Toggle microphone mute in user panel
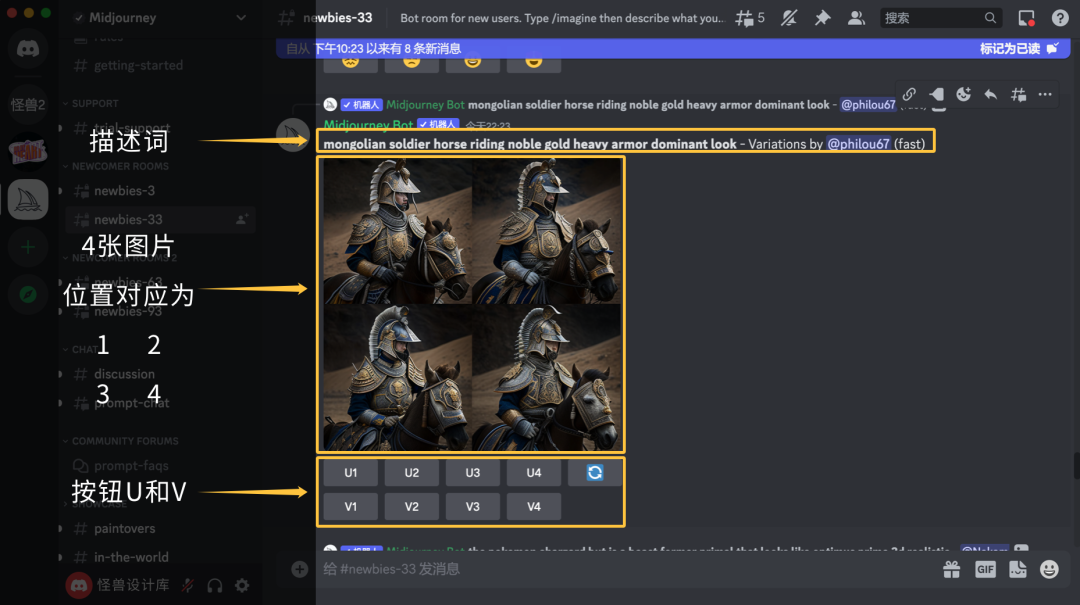 tap(187, 586)
